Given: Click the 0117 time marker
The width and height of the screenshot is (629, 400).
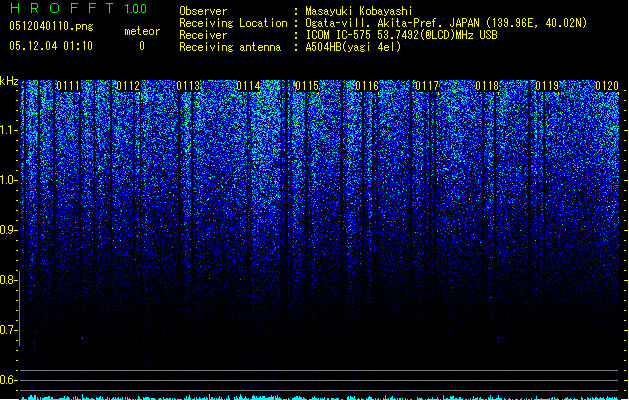Looking at the screenshot, I should tap(427, 86).
